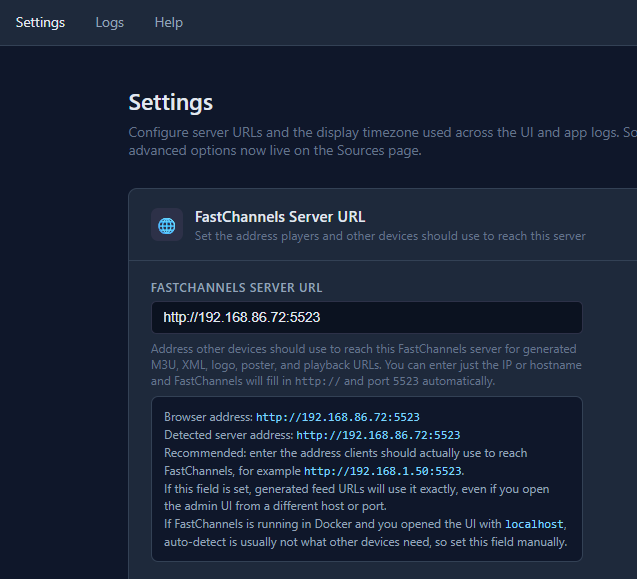637x579 pixels.
Task: Click the localhost code text
Action: point(534,525)
